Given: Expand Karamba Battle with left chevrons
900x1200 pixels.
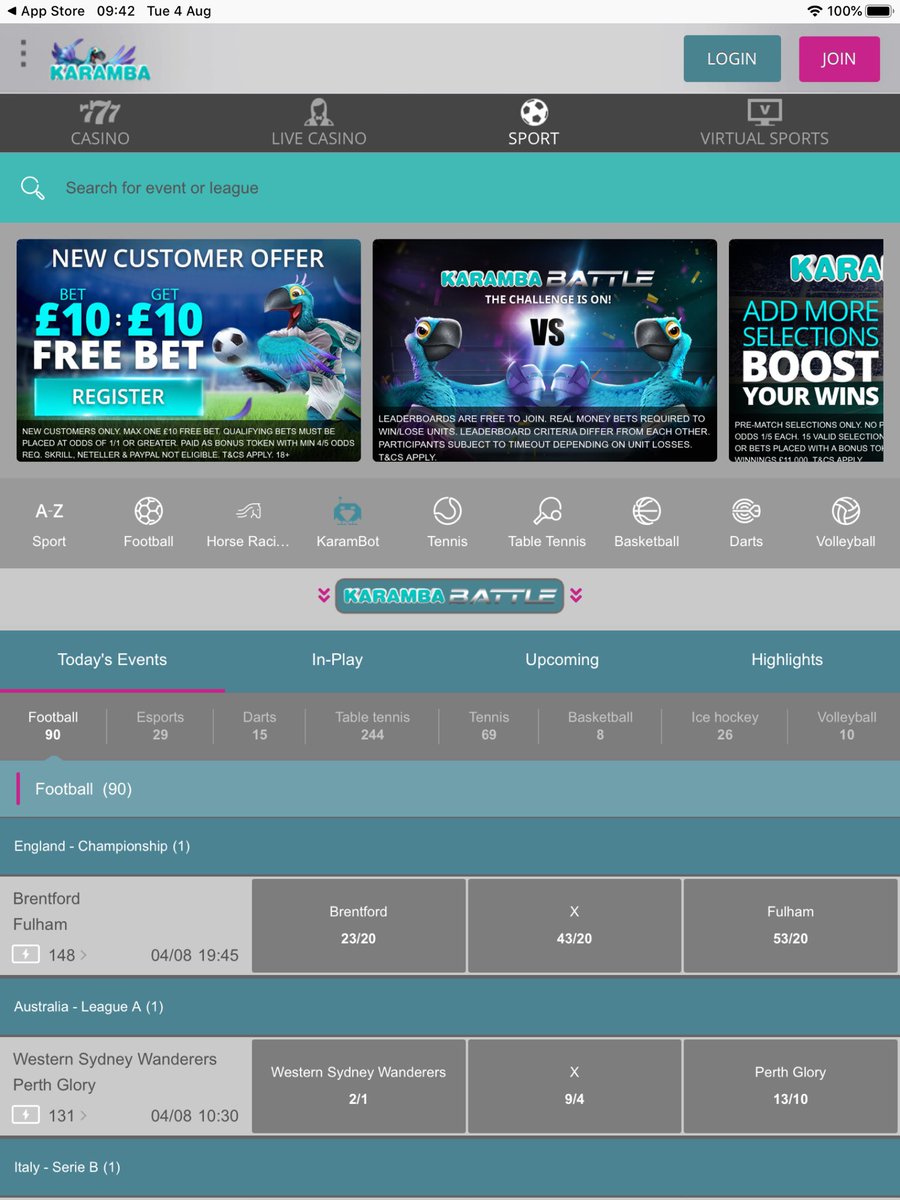Looking at the screenshot, I should [x=324, y=596].
